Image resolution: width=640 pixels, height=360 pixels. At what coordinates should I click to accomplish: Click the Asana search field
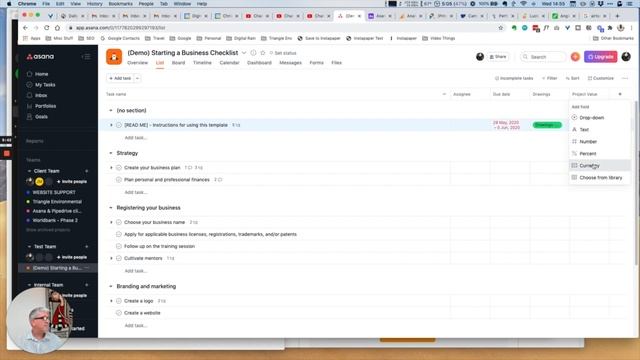click(x=543, y=57)
